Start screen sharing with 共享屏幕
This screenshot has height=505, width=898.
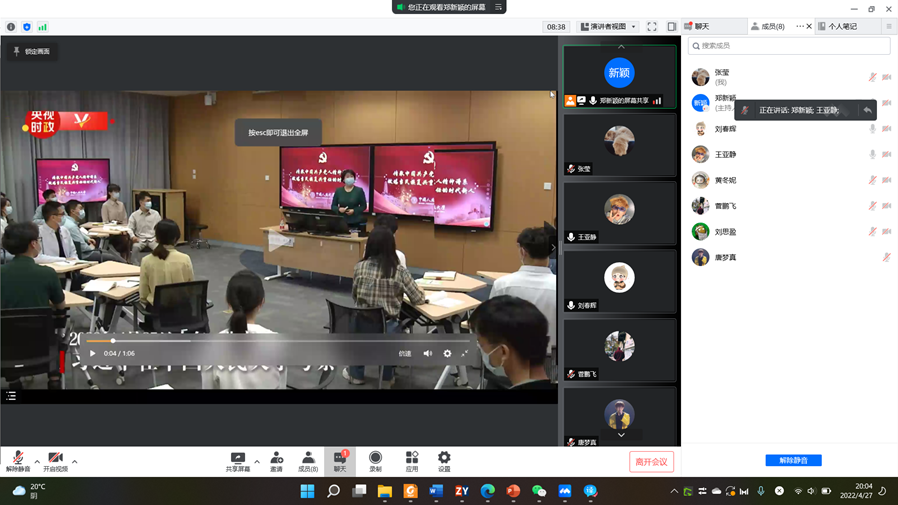click(x=238, y=461)
